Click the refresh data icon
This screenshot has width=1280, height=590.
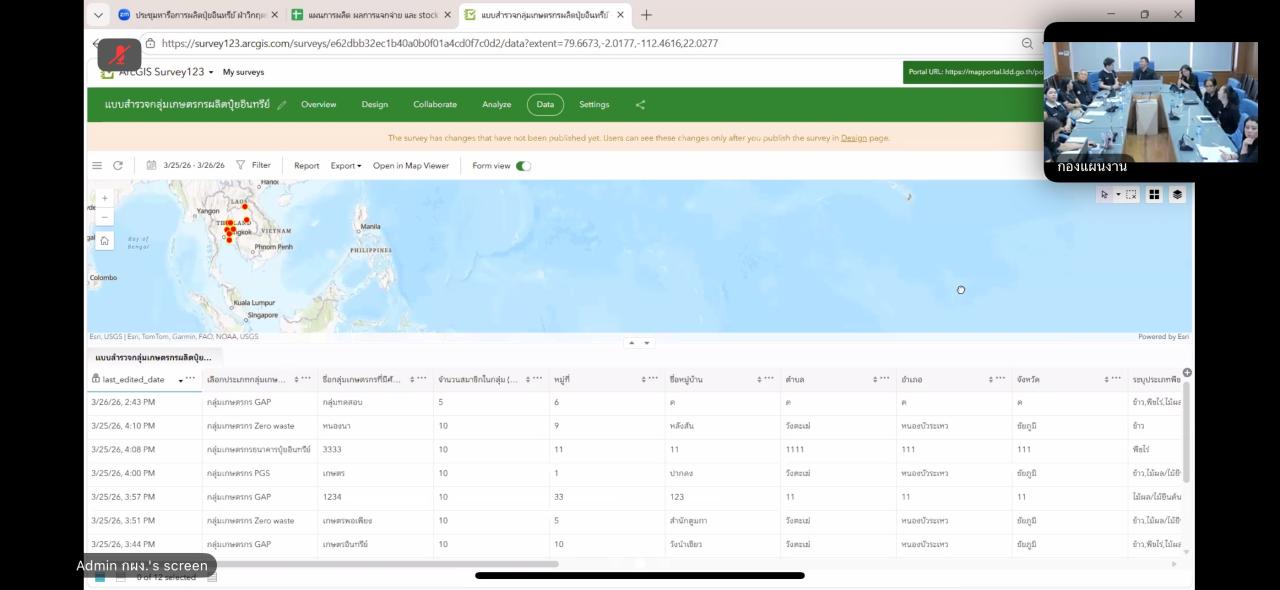[118, 166]
